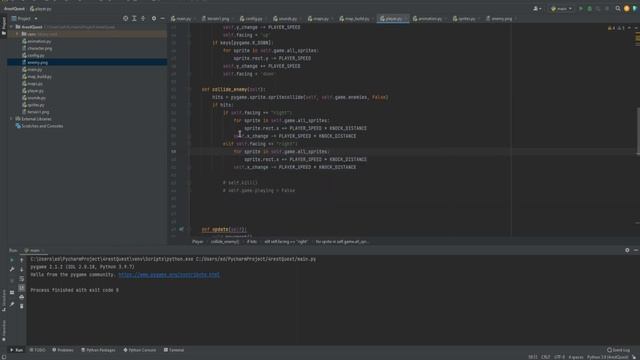Open the user account icon dropdown
This screenshot has height=360, width=640.
click(x=537, y=9)
